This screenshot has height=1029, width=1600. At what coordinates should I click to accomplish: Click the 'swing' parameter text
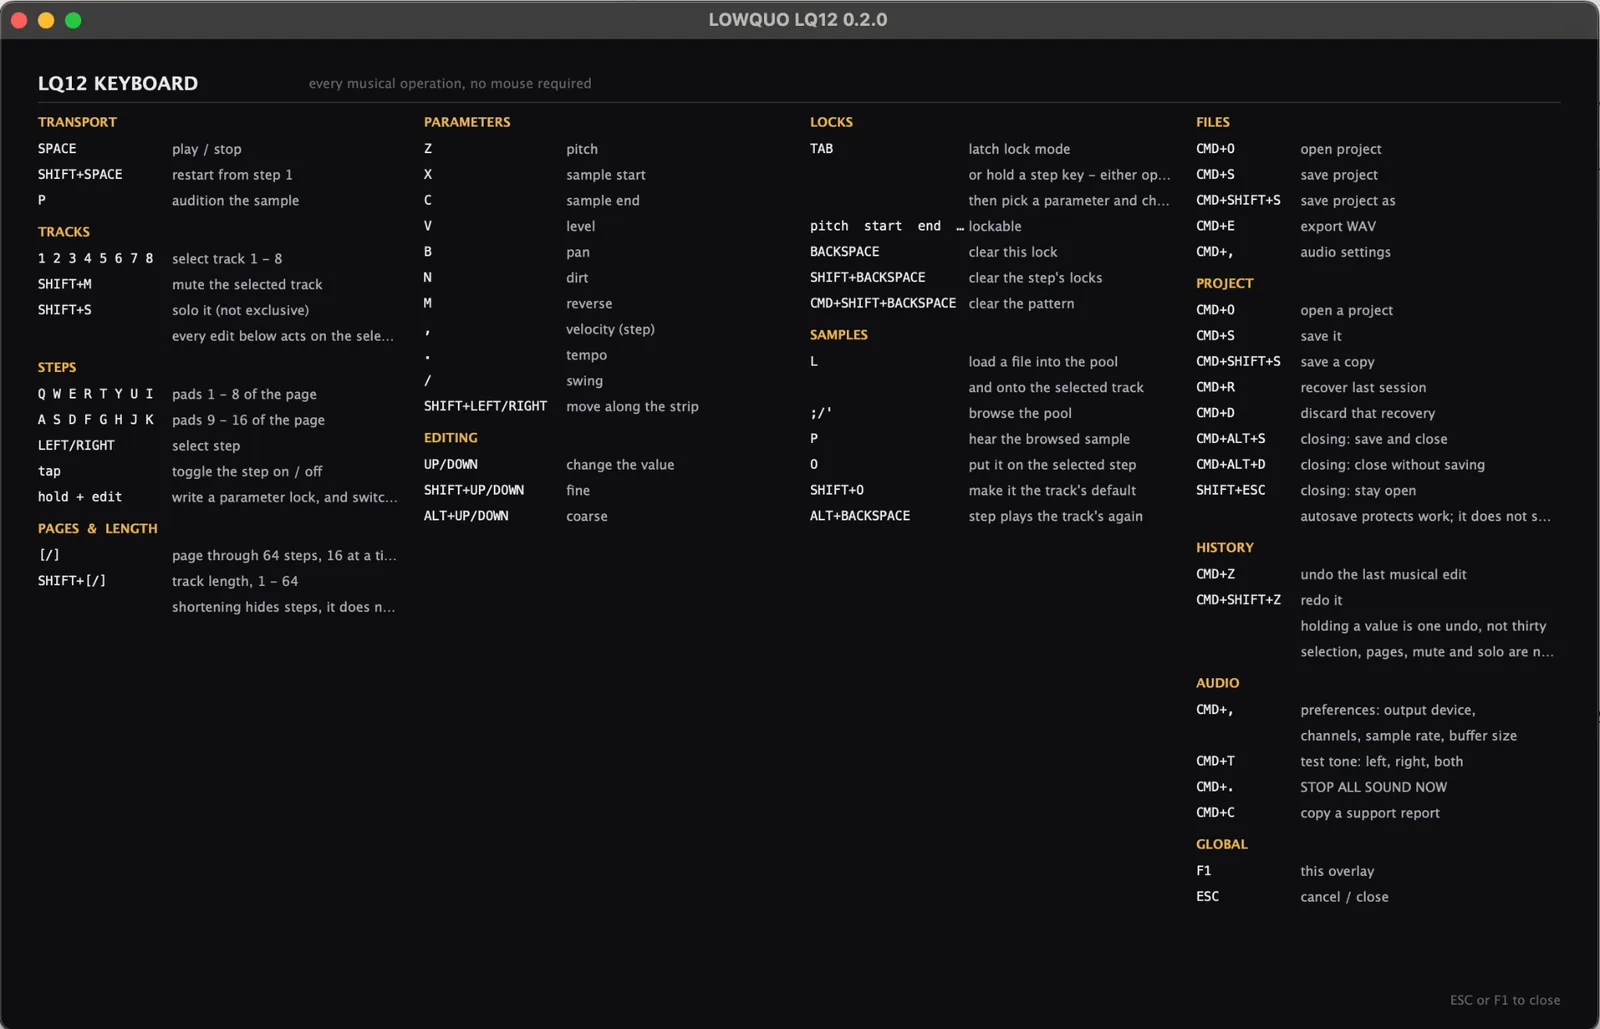585,381
